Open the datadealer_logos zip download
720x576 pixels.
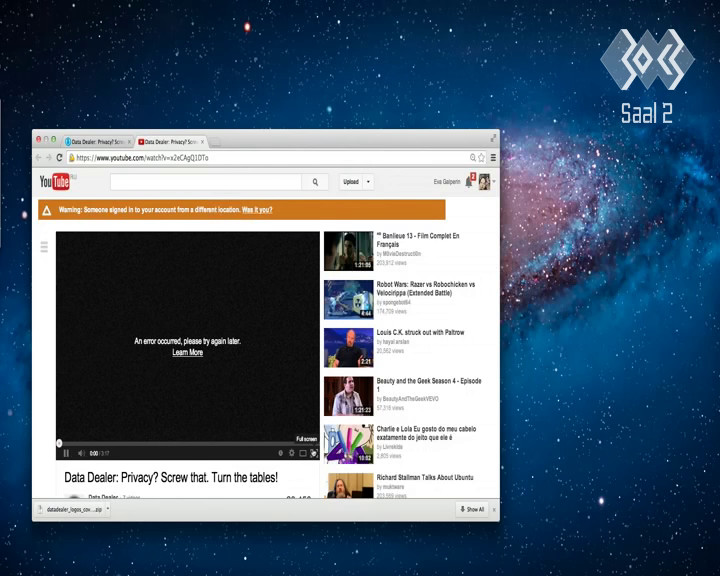point(73,509)
